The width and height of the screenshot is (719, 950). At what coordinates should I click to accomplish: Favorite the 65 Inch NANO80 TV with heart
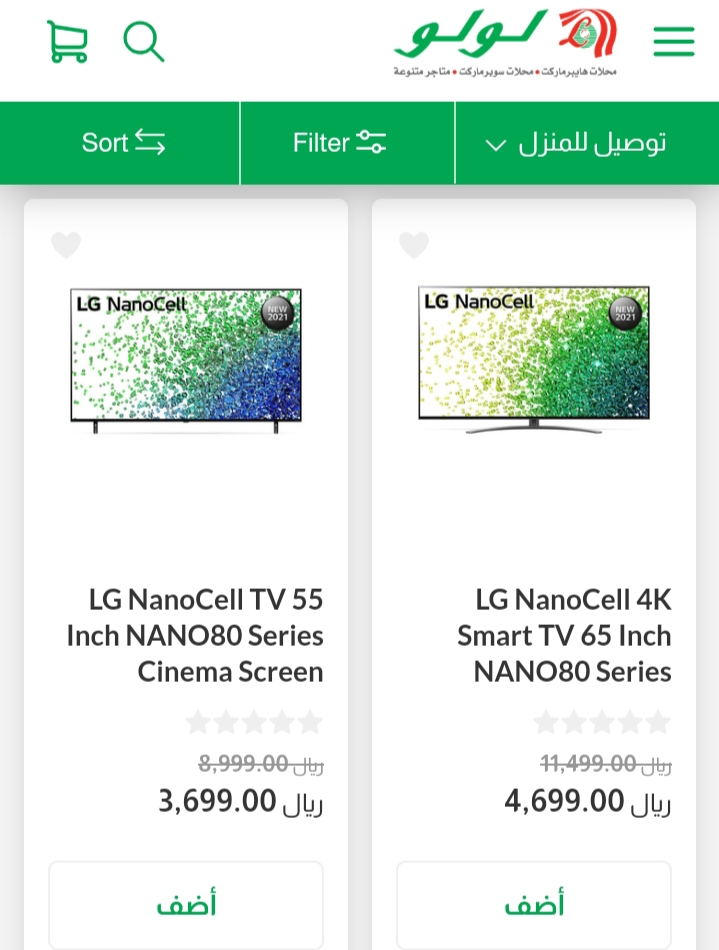click(414, 245)
